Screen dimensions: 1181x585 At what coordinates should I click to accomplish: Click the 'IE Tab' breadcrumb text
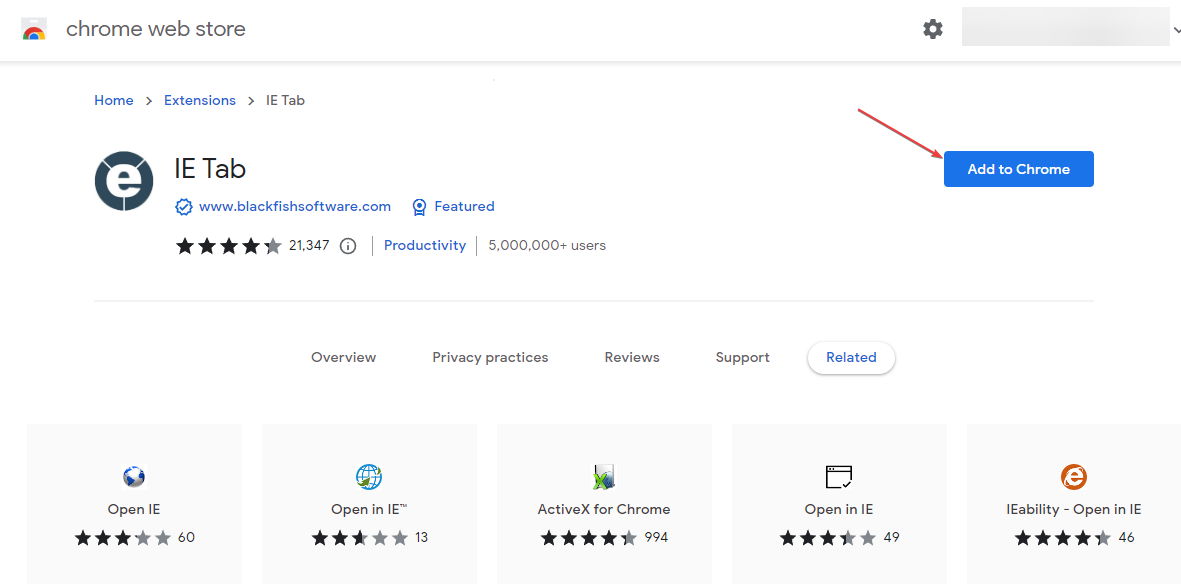285,101
